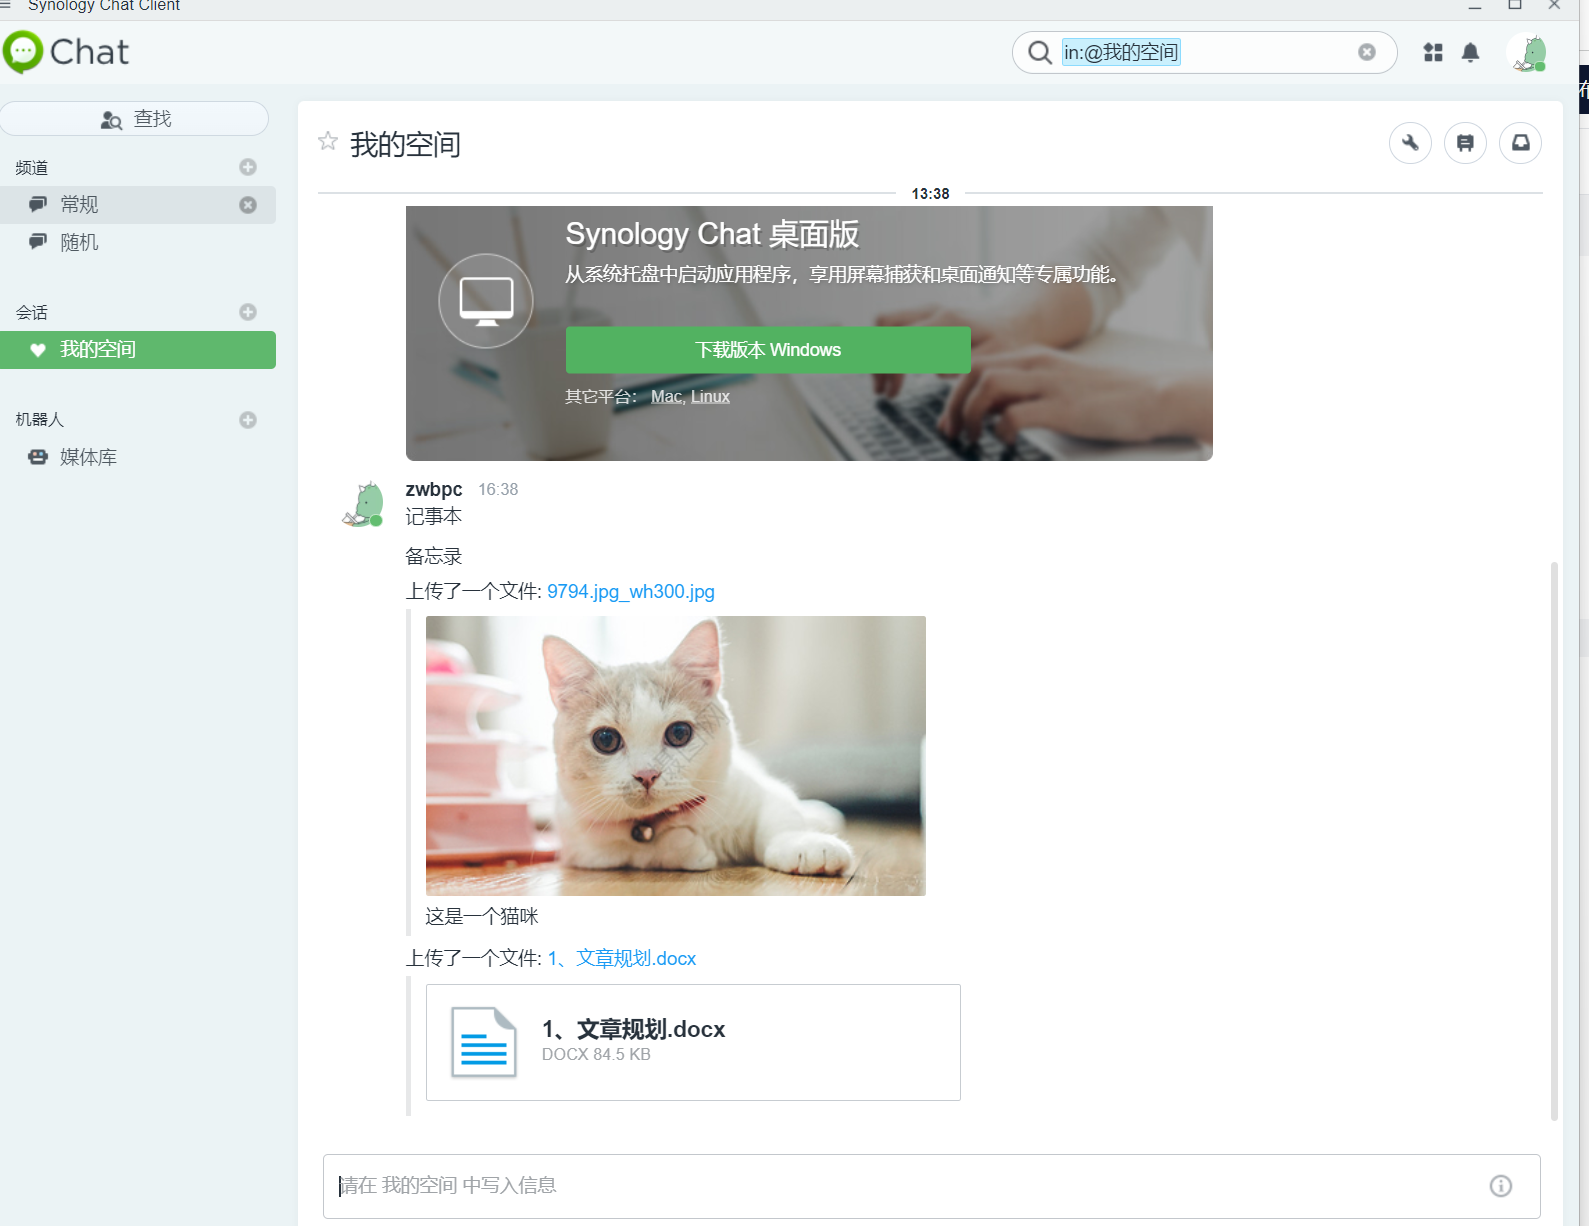The width and height of the screenshot is (1589, 1226).
Task: Click the Synology Chat logo
Action: 66,52
